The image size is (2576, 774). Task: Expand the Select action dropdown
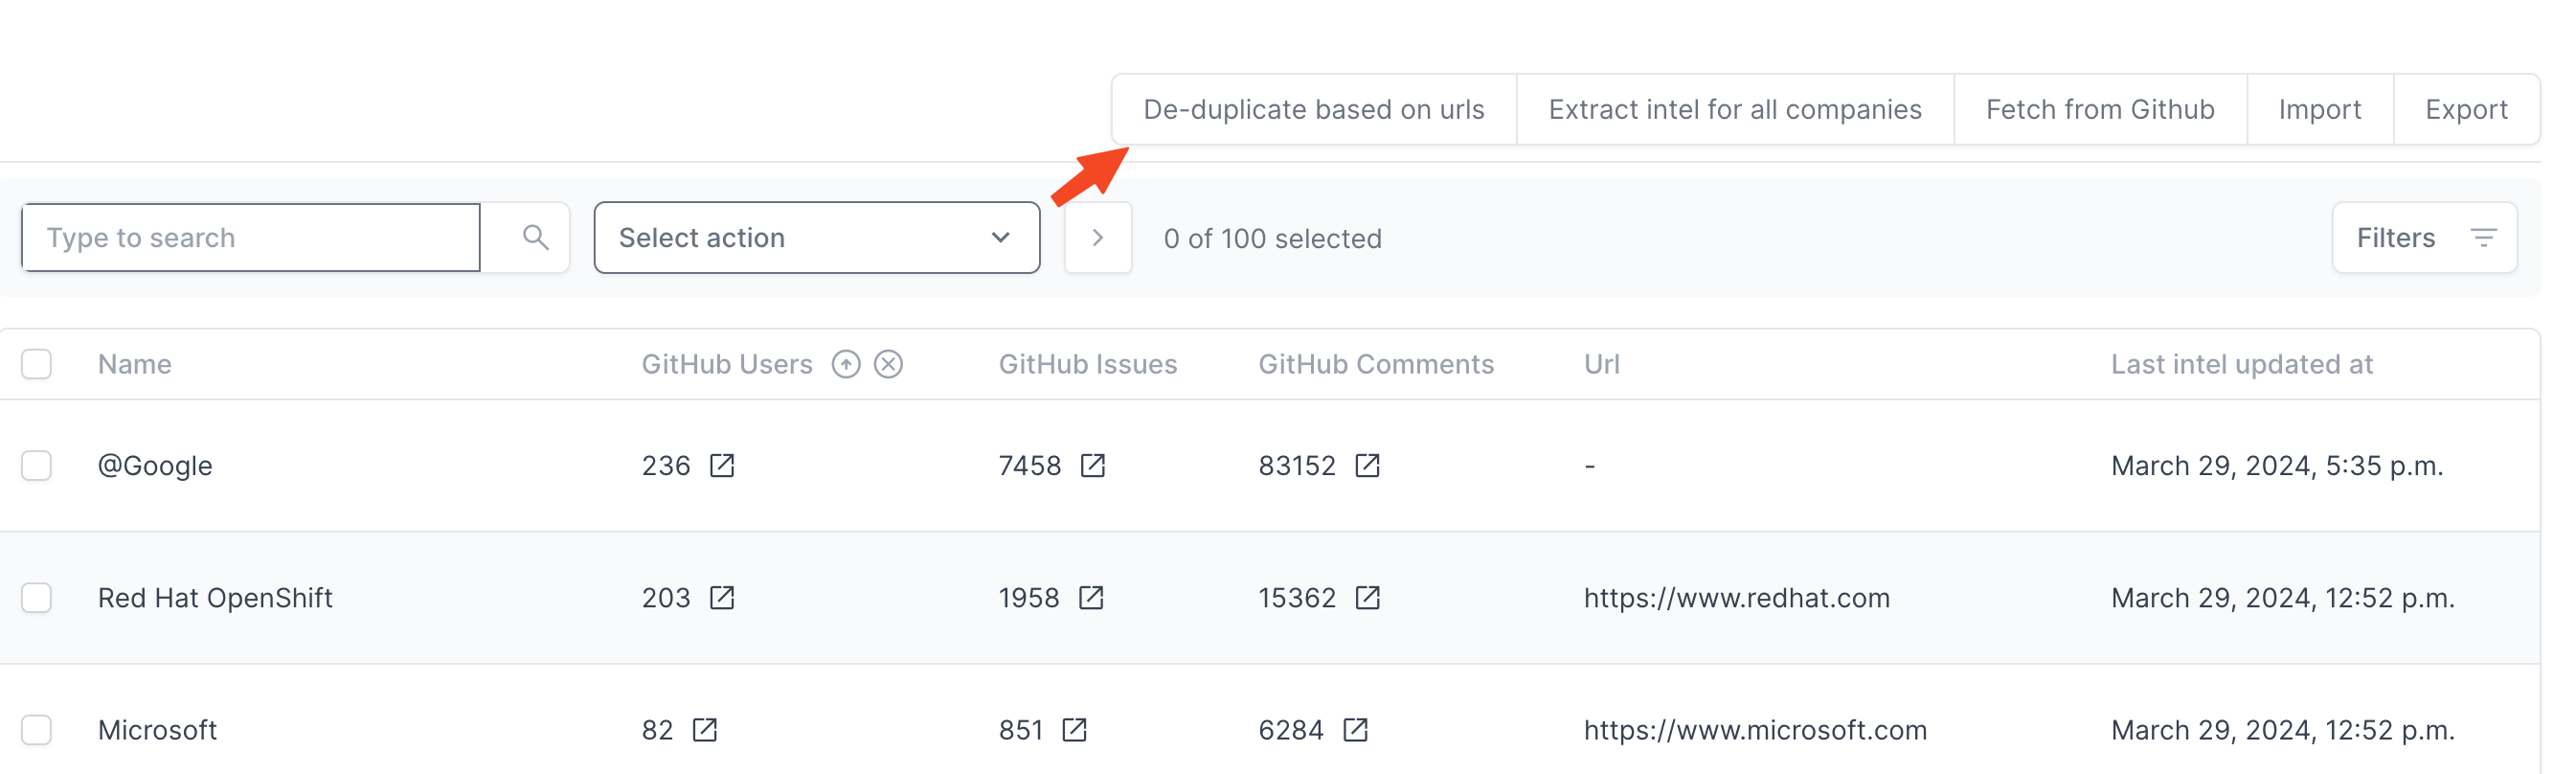[x=816, y=237]
